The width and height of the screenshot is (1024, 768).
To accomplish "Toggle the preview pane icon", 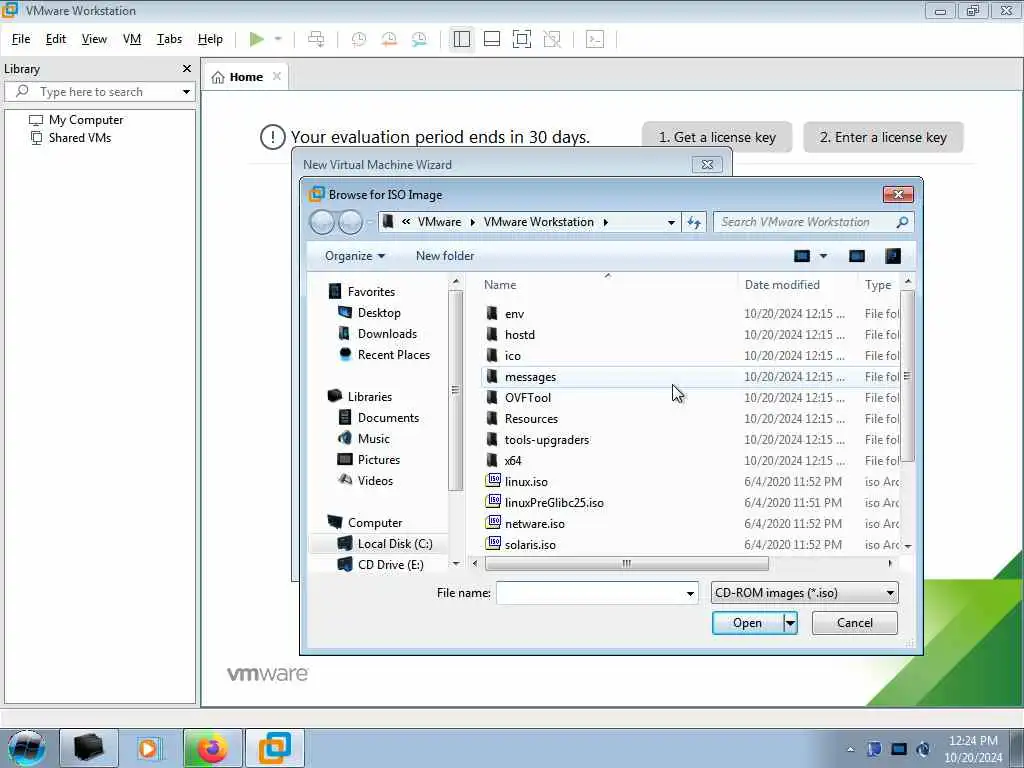I will 857,256.
